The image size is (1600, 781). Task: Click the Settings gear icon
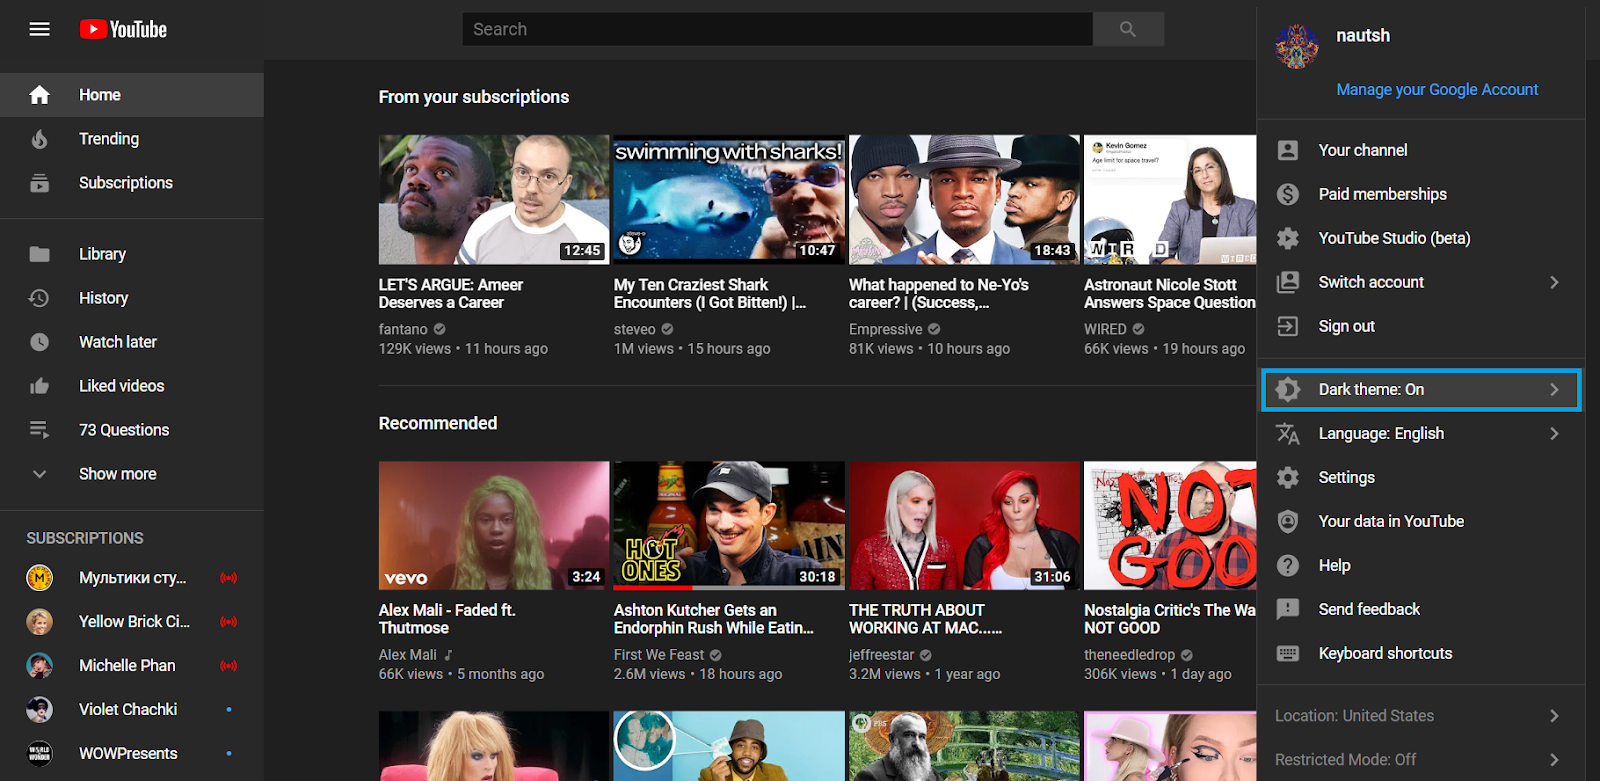point(1288,477)
